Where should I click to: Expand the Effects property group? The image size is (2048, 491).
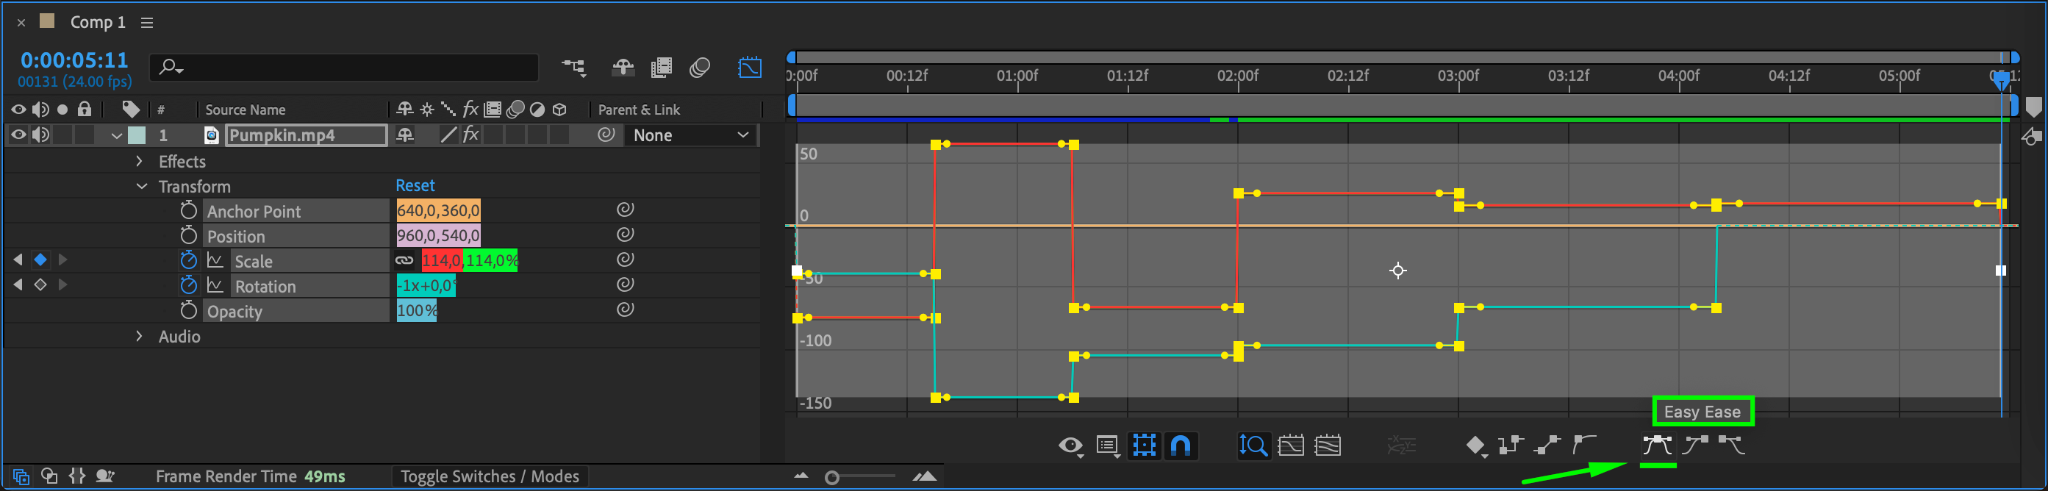[x=139, y=161]
